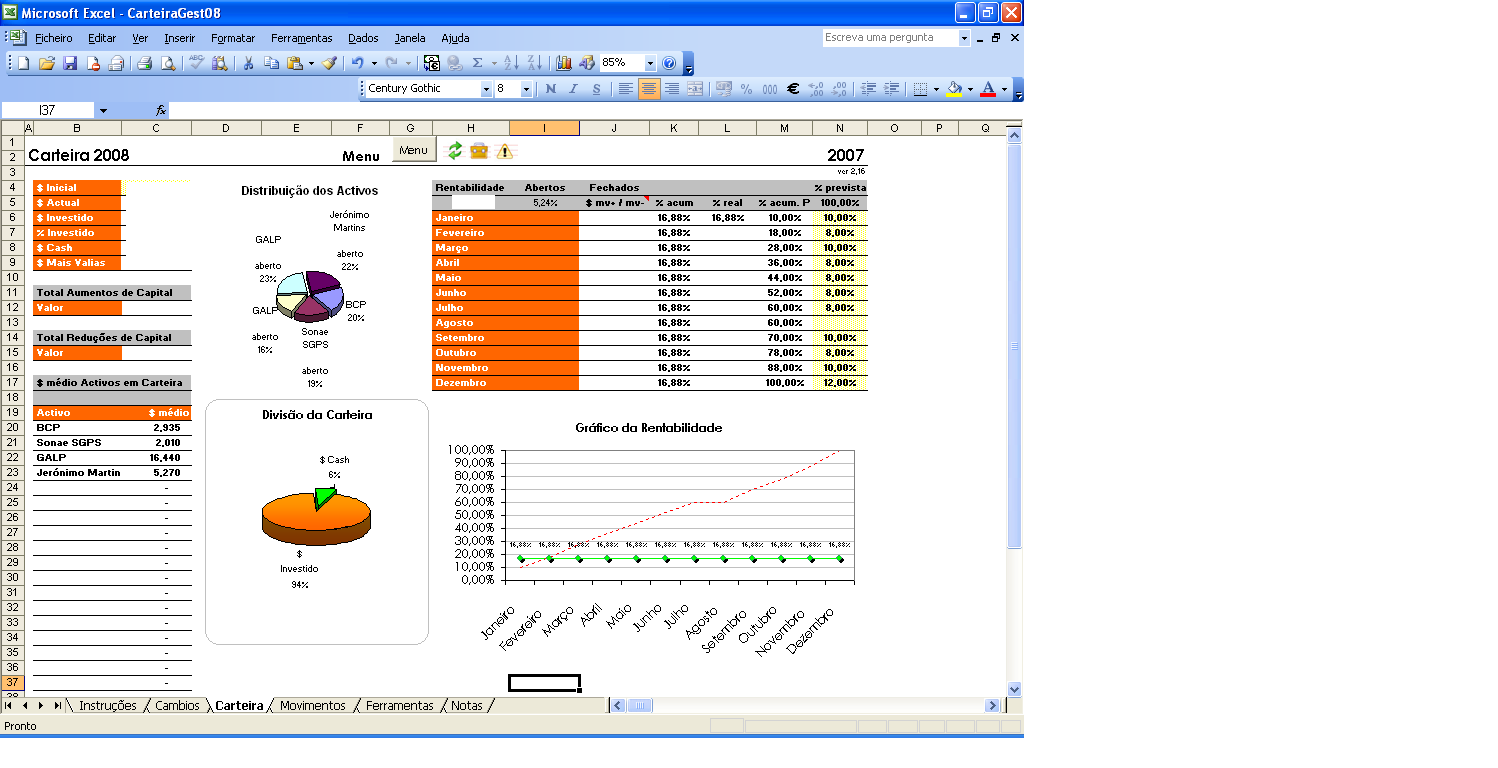The image size is (1498, 768).
Task: Click the Increase Decimal icon
Action: [816, 89]
